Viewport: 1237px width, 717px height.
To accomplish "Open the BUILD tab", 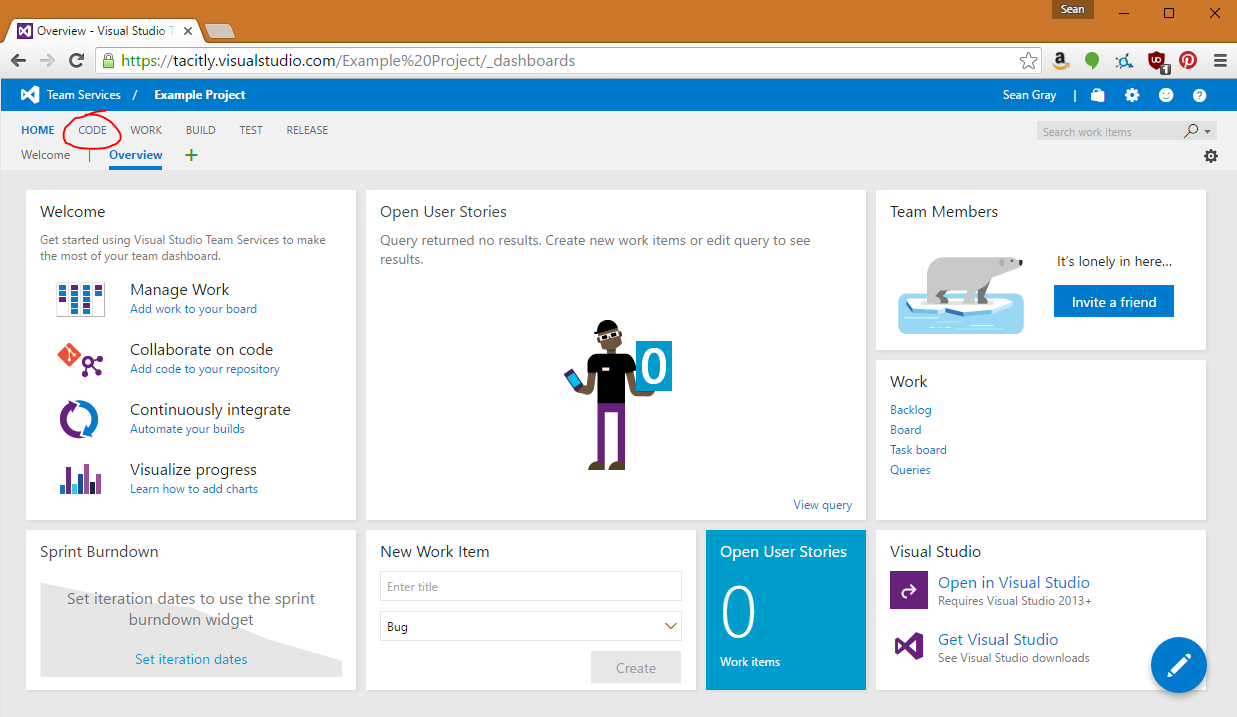I will point(200,130).
